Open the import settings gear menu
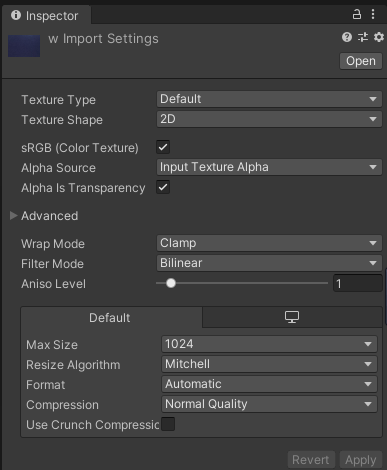 click(379, 37)
